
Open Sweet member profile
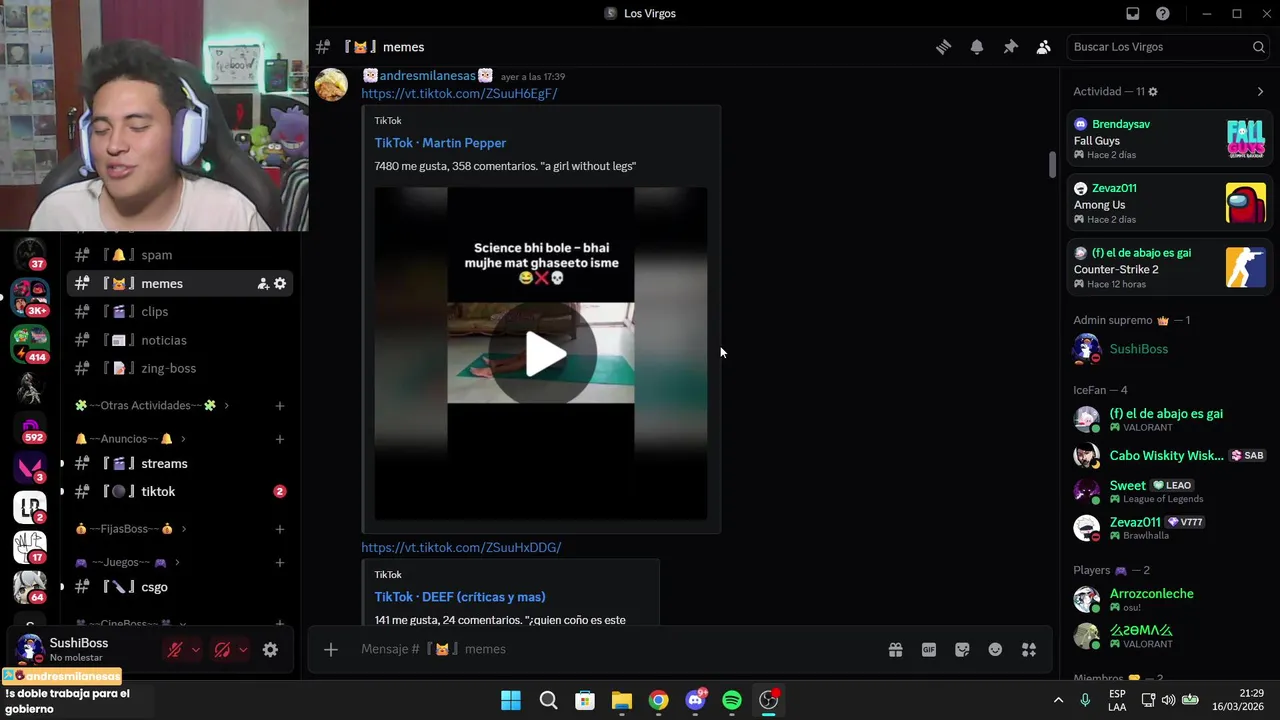pos(1169,491)
